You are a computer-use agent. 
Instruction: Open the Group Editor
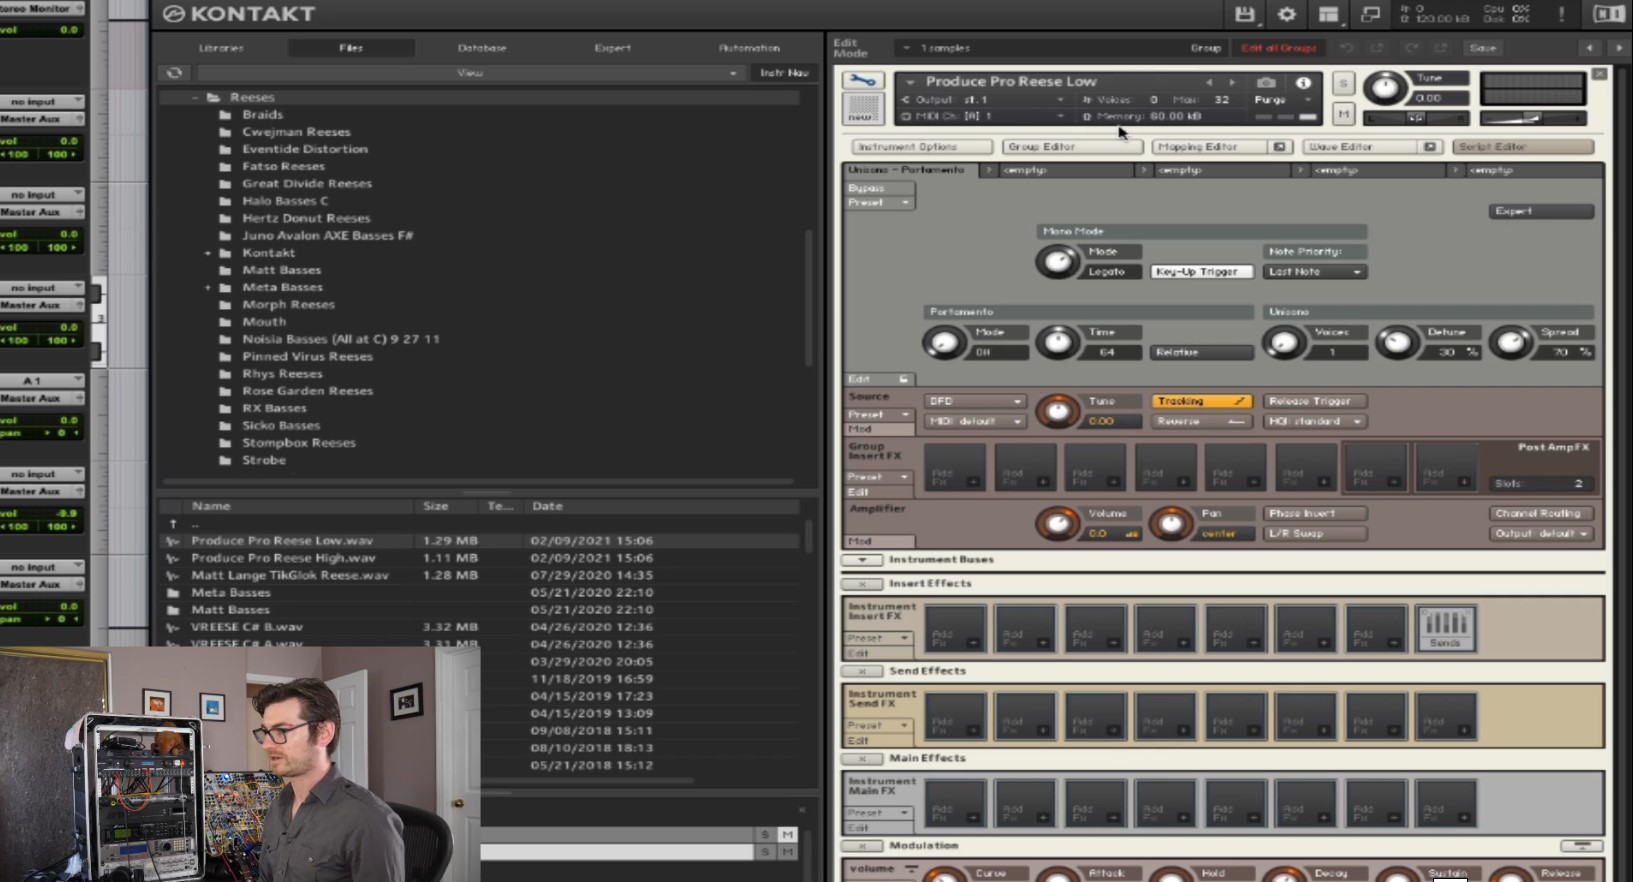[x=1071, y=147]
